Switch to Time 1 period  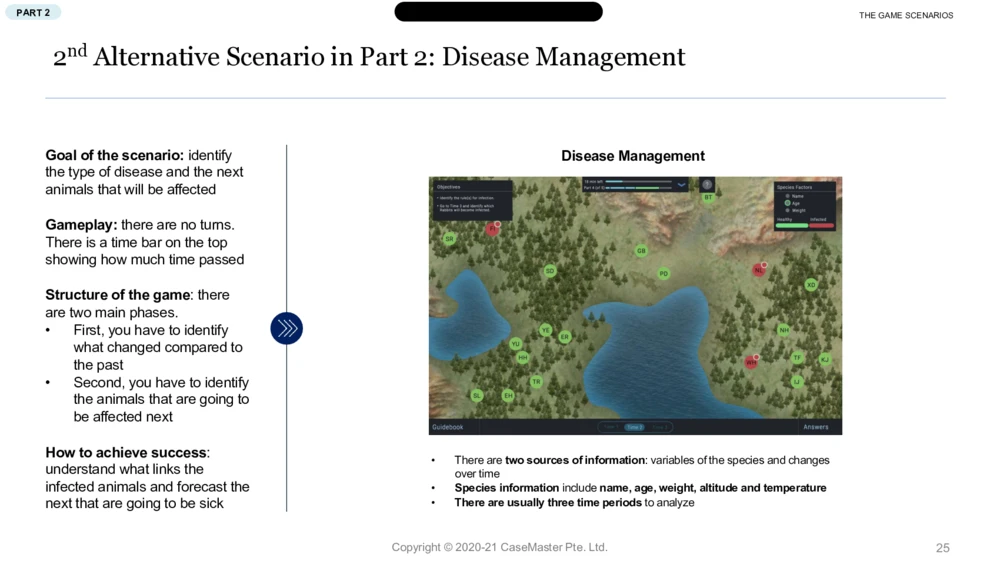click(x=609, y=427)
